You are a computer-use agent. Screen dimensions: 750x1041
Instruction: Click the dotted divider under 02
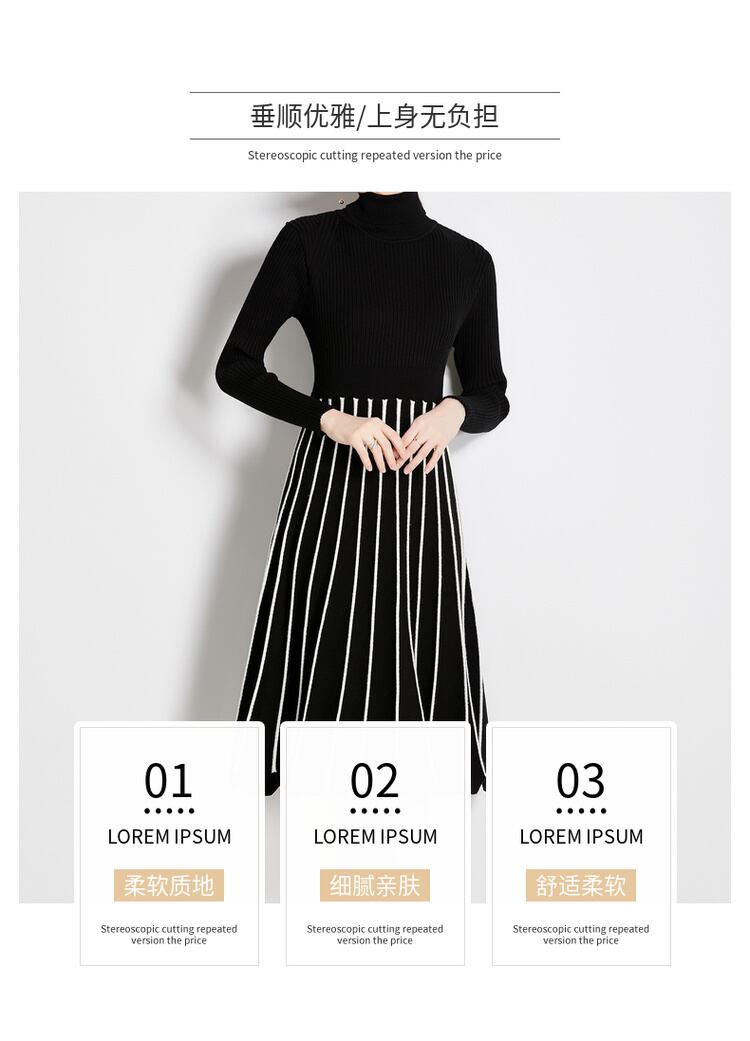(375, 811)
